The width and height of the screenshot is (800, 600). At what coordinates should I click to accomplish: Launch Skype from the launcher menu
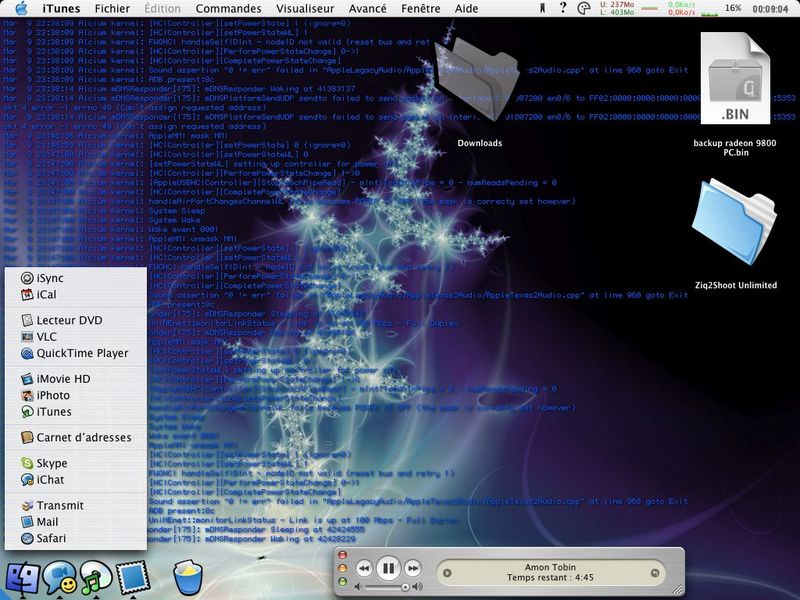(x=76, y=463)
